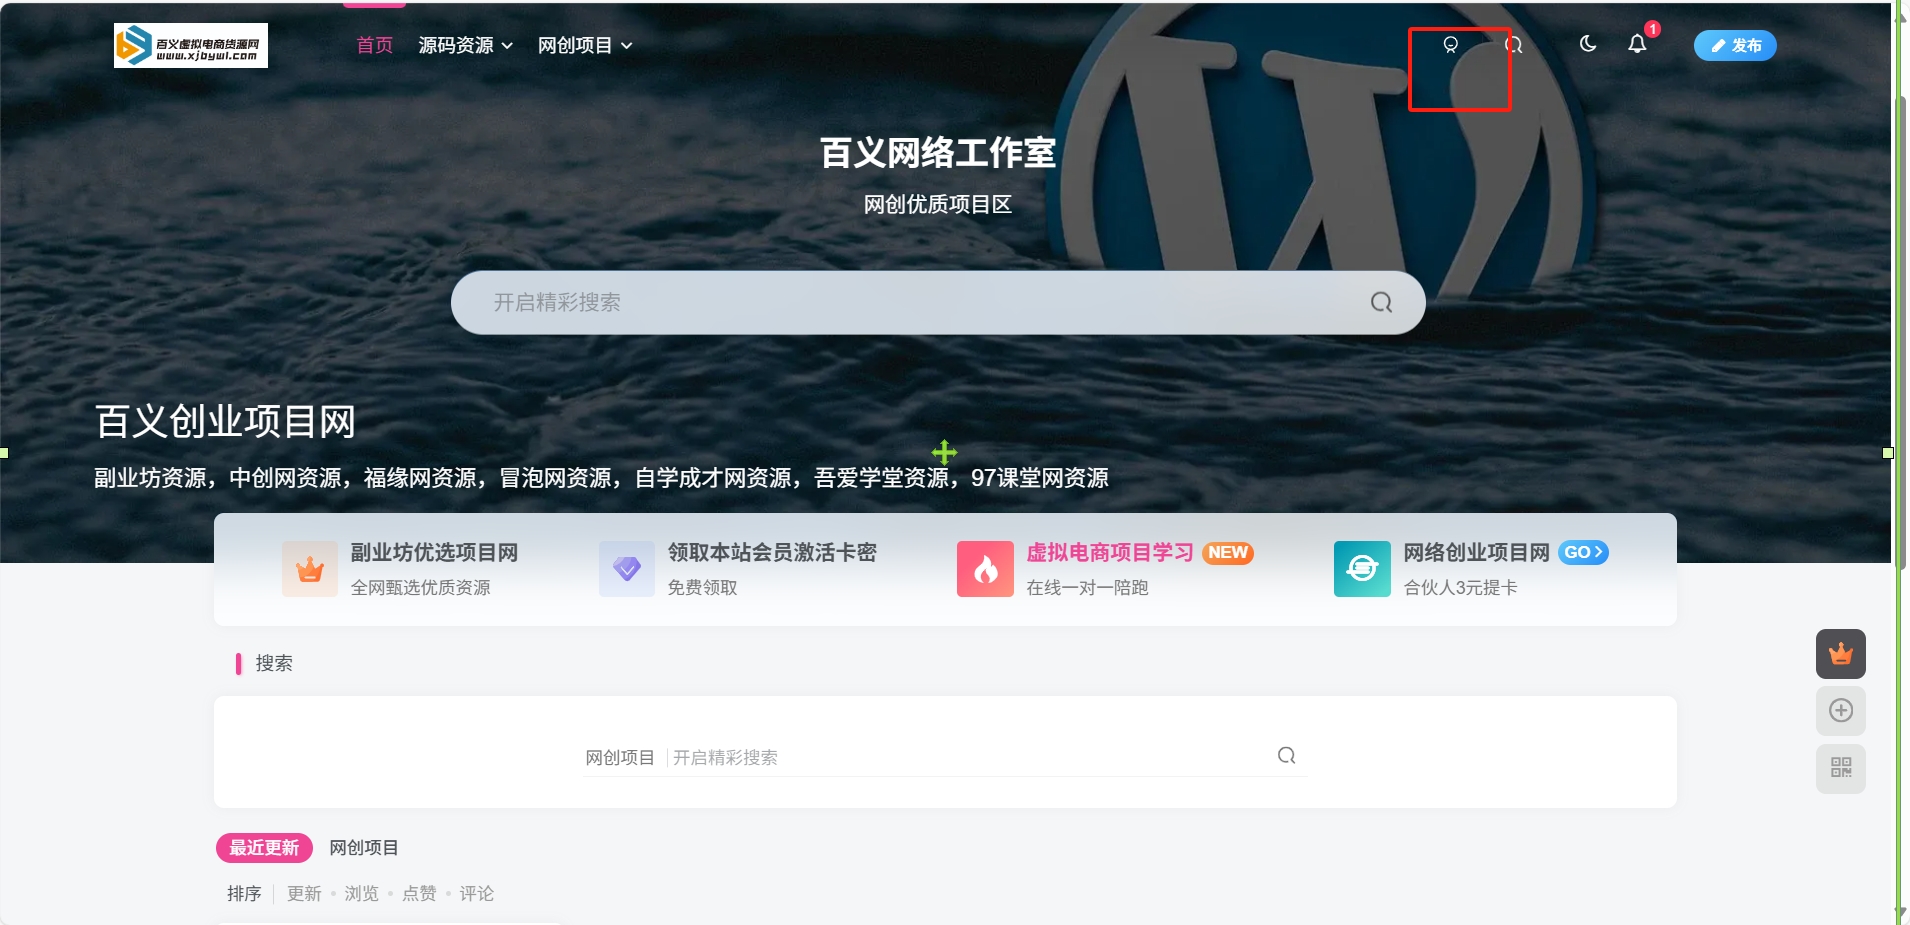
Task: Click the 免费领取 subtitle
Action: (x=703, y=588)
